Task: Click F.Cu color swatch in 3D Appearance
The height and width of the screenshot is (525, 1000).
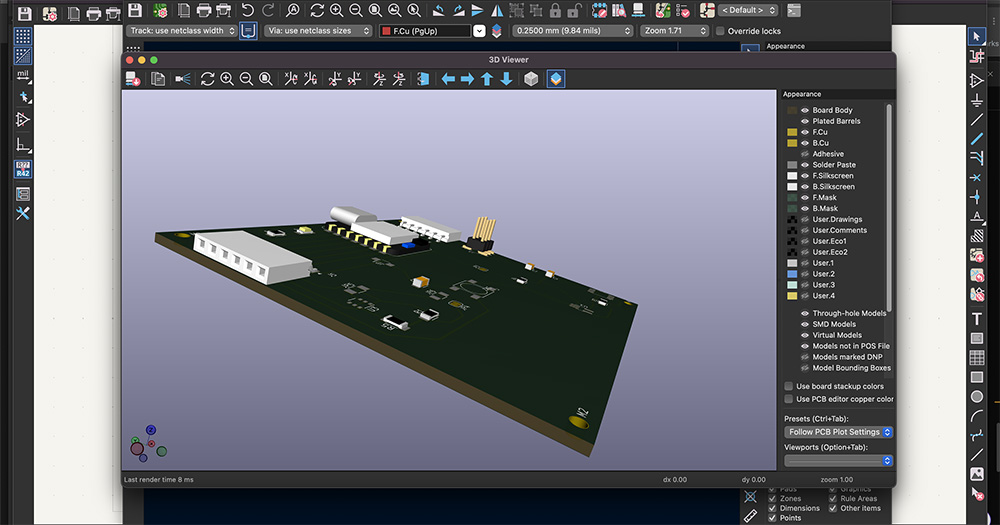Action: pos(792,132)
